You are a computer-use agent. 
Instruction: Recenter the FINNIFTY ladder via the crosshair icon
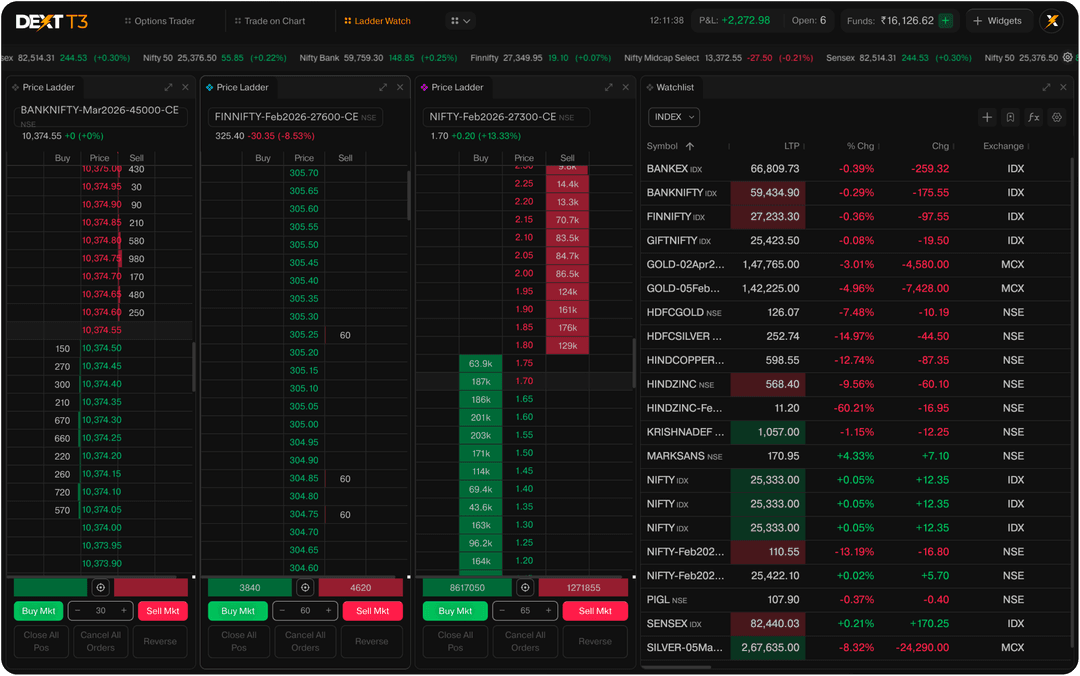tap(306, 587)
